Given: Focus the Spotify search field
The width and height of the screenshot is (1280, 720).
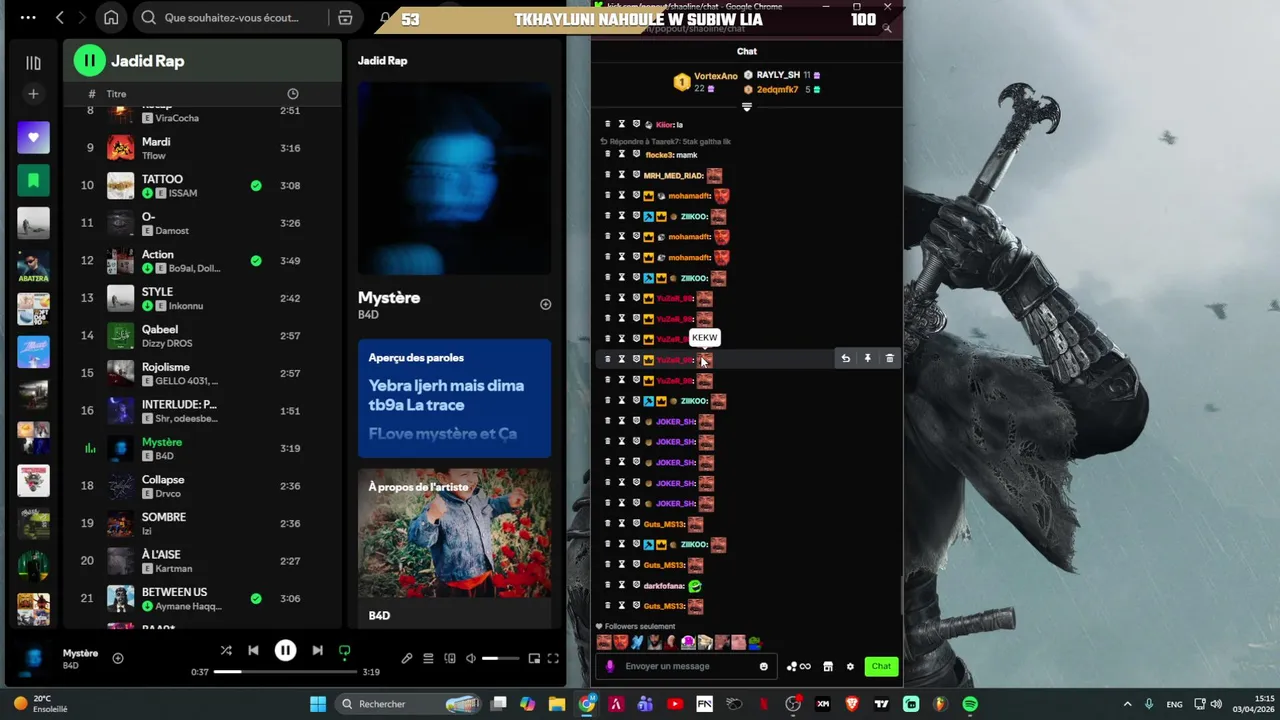Looking at the screenshot, I should (232, 18).
